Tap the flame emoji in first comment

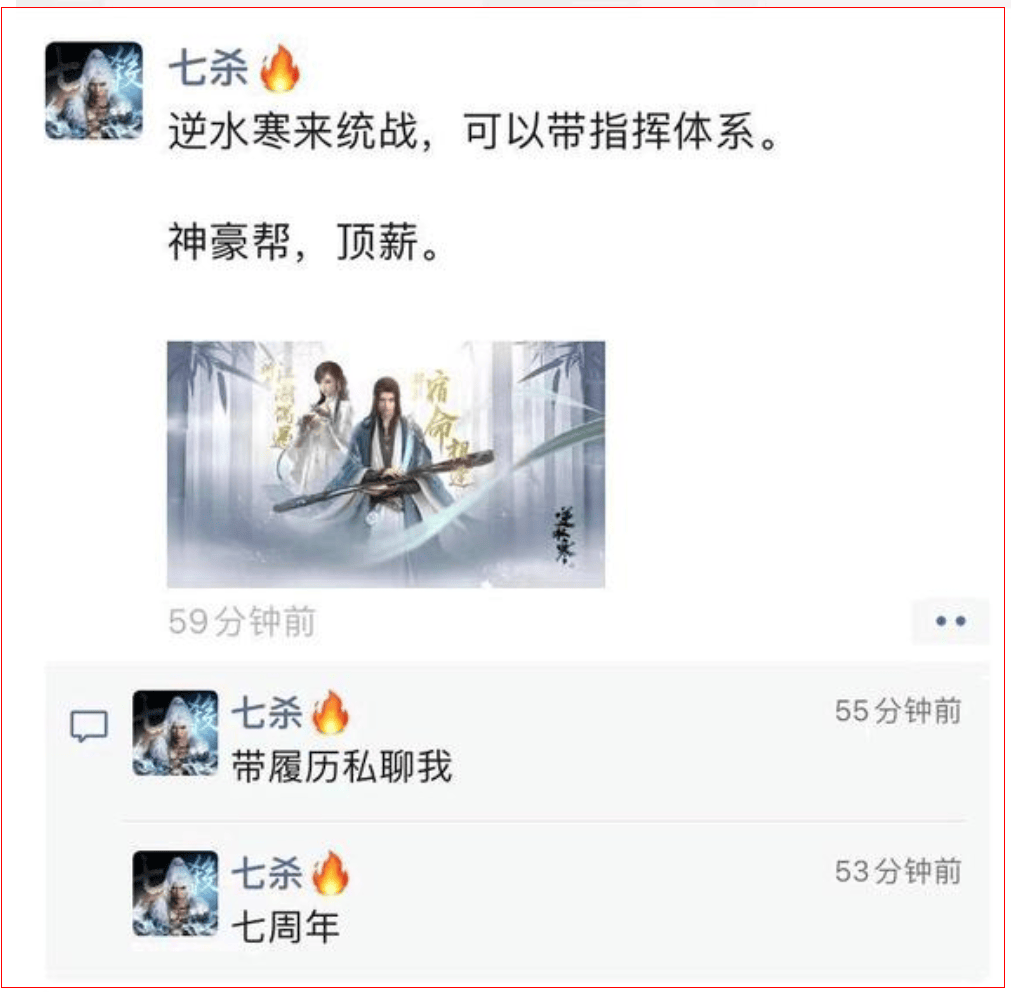pyautogui.click(x=331, y=712)
